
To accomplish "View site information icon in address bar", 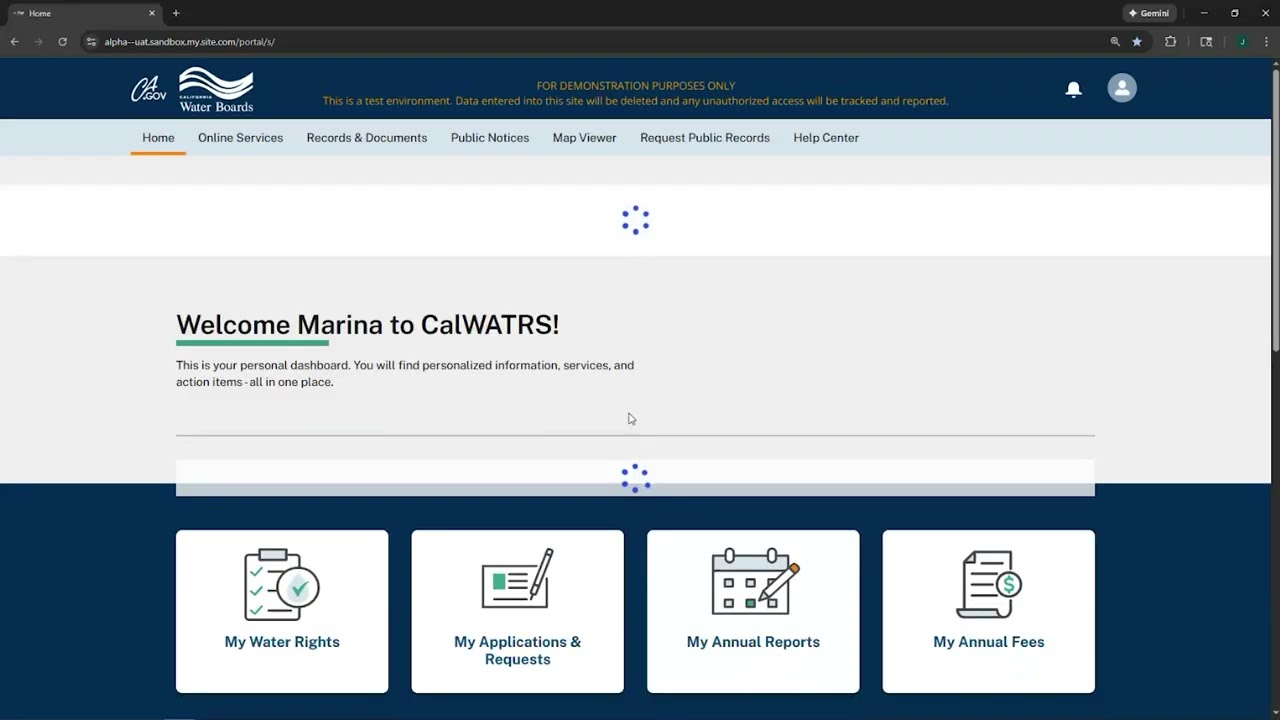I will 91,42.
